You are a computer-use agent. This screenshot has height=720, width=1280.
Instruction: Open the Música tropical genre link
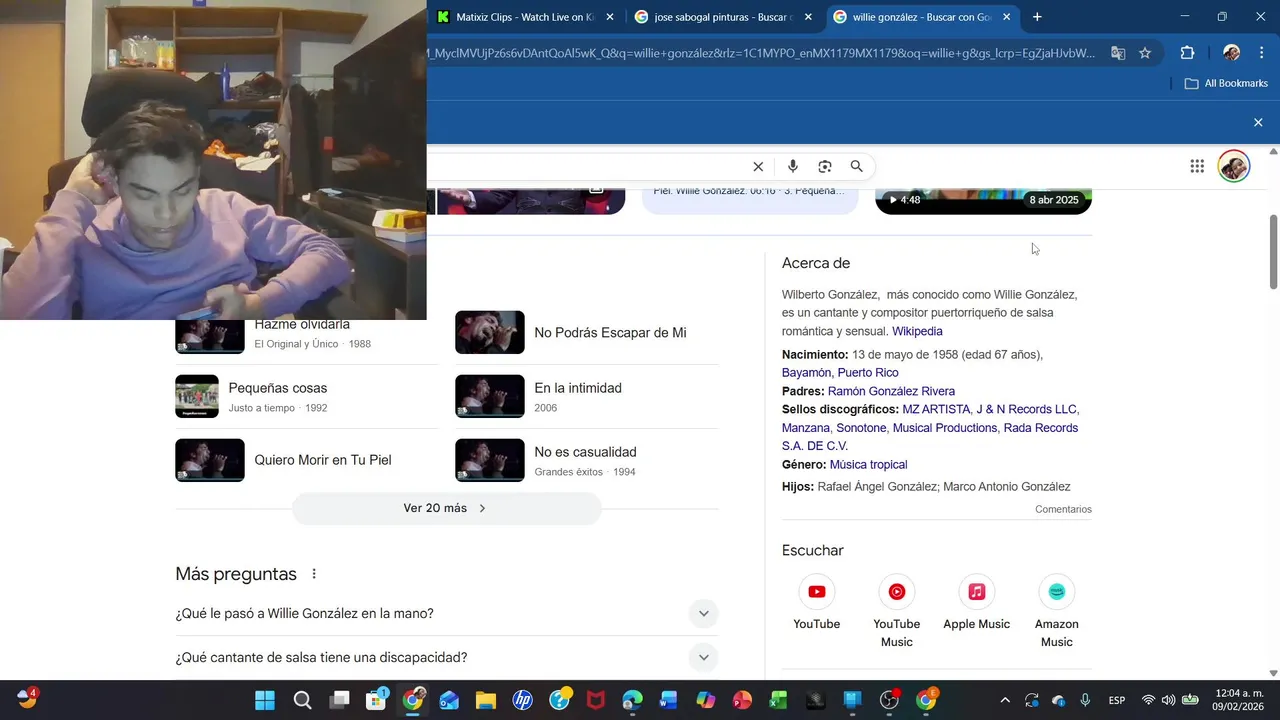[x=868, y=465]
